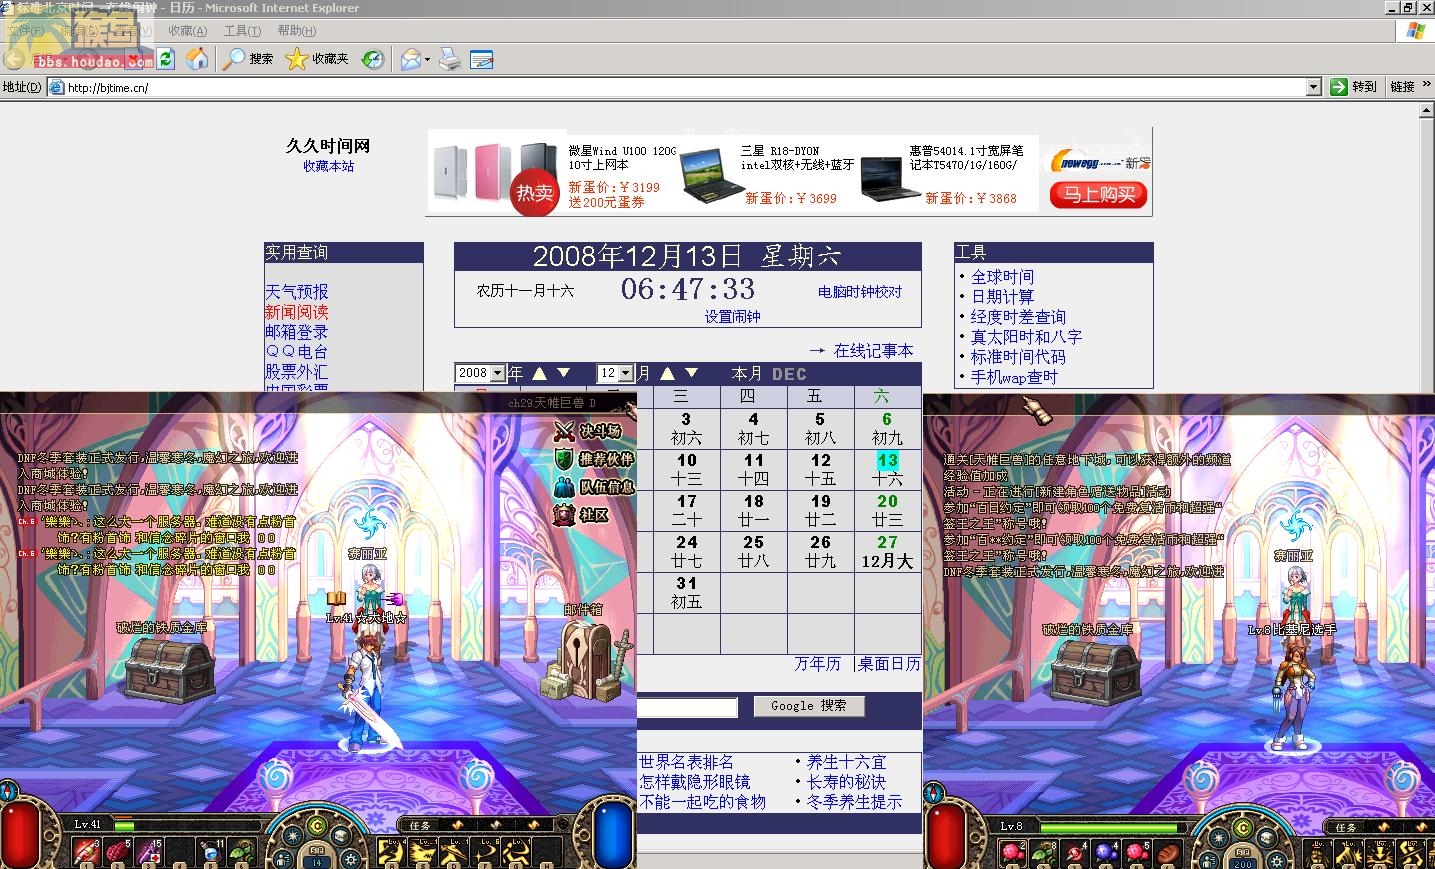Expand the address bar history dropdown

pos(1313,87)
